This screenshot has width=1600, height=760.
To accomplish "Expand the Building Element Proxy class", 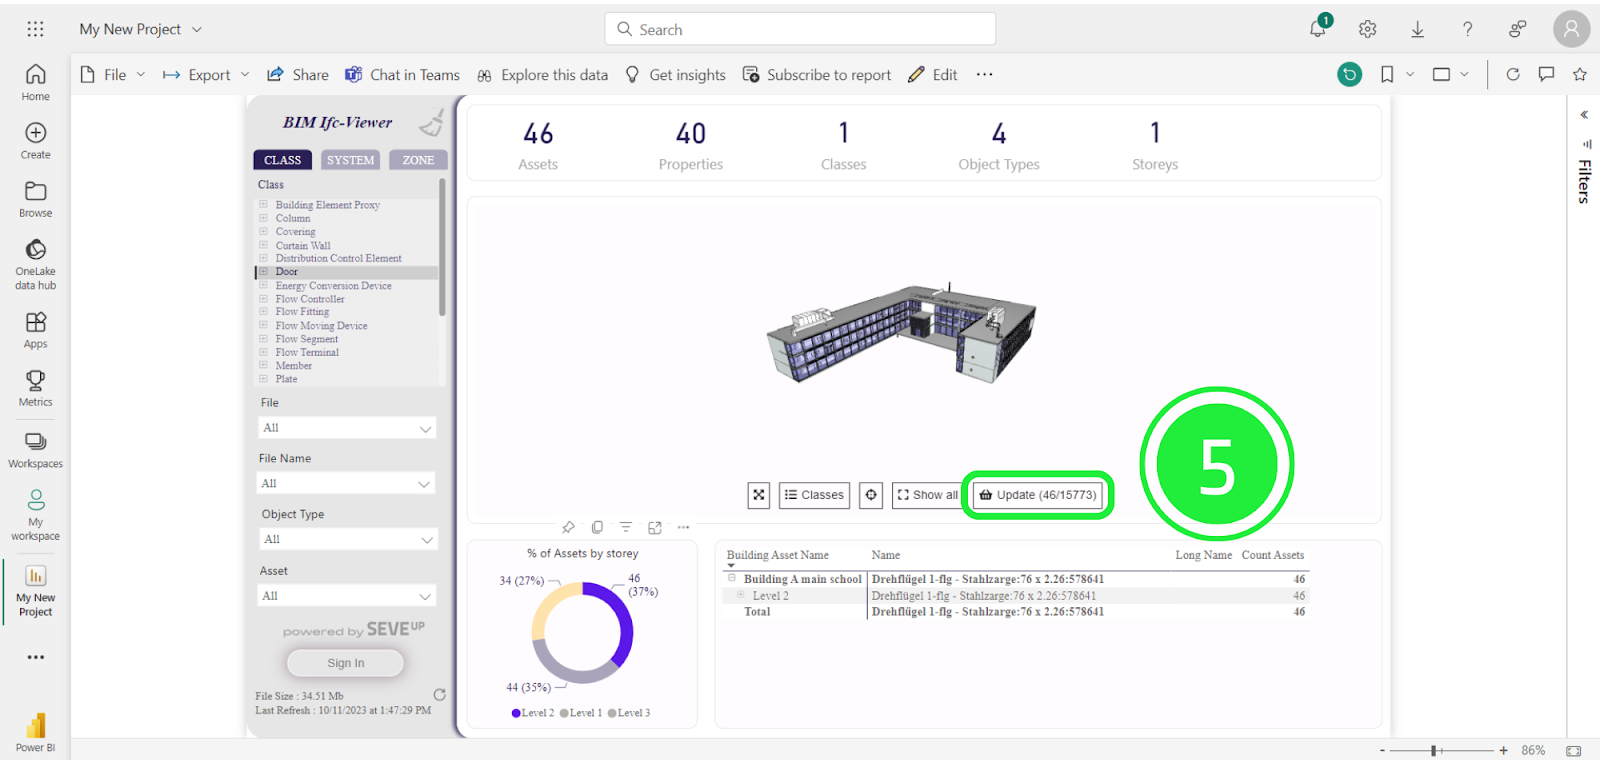I will click(x=264, y=204).
